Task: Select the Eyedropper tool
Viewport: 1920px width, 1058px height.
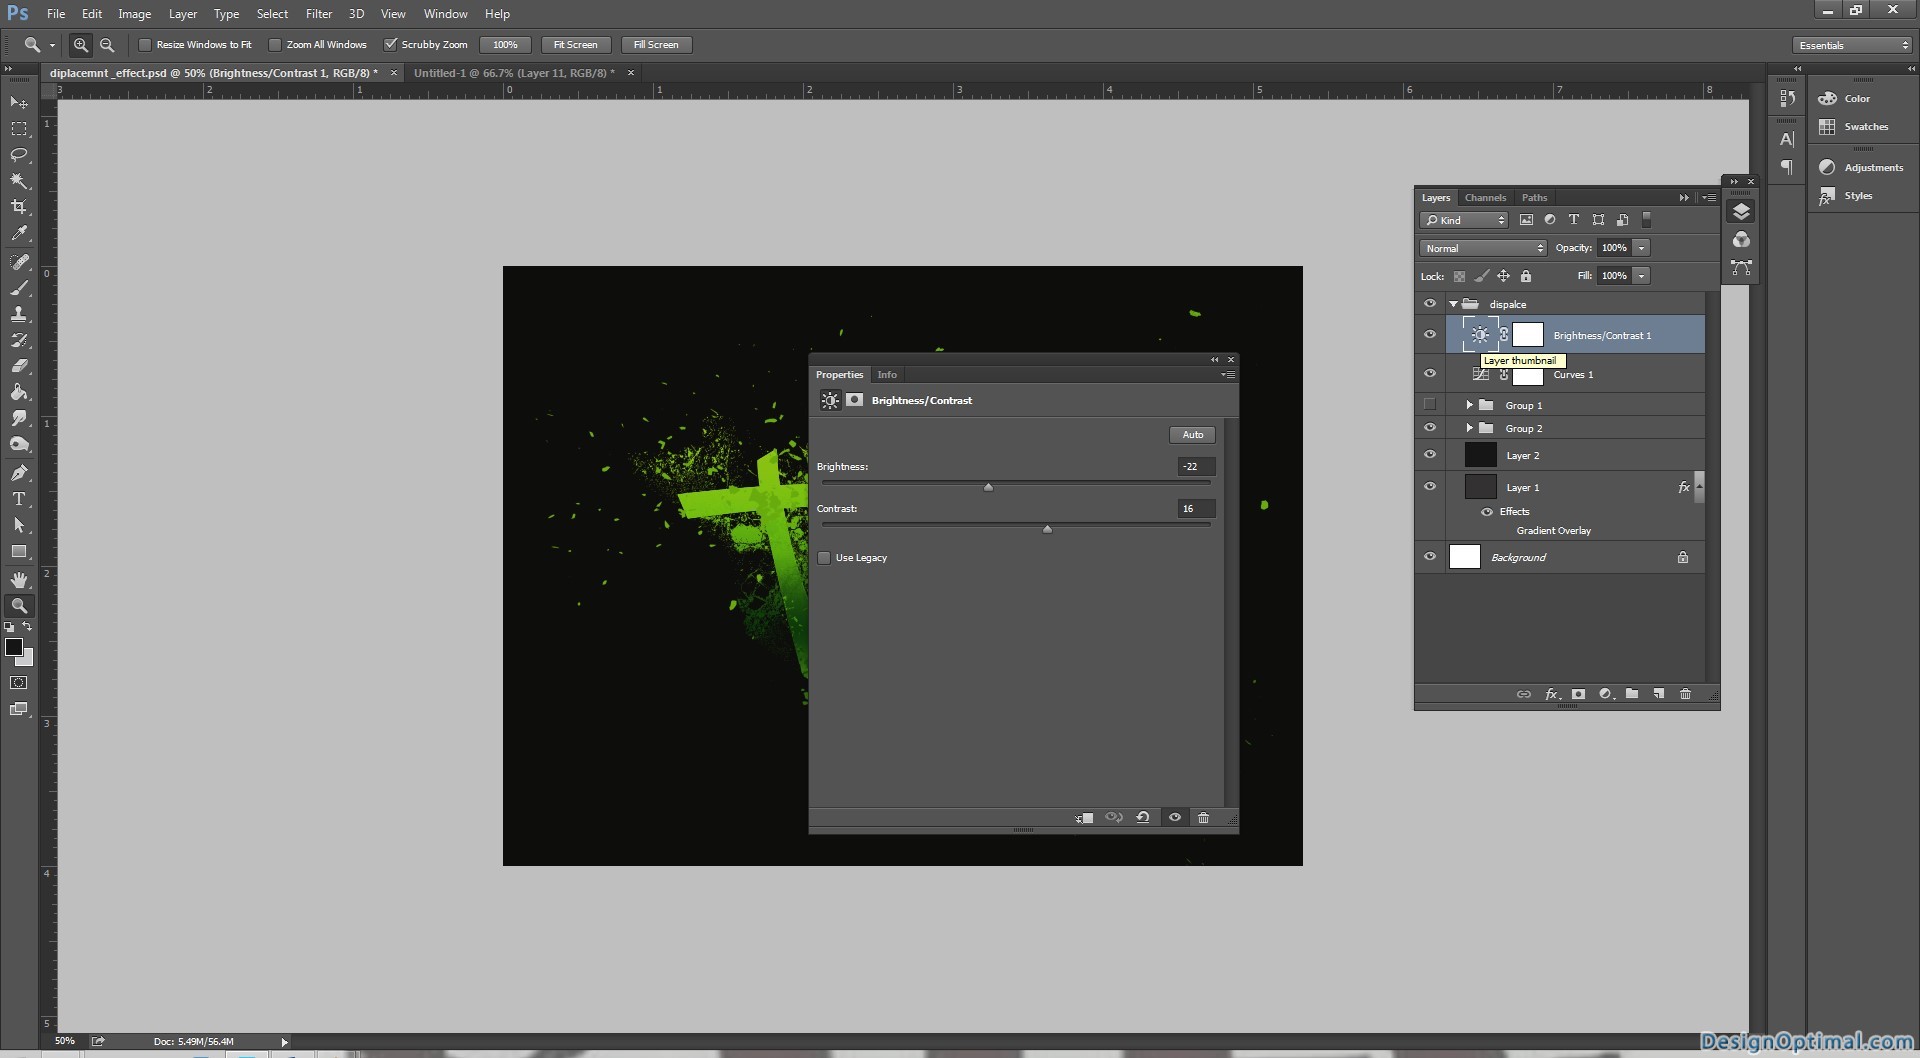Action: 19,233
